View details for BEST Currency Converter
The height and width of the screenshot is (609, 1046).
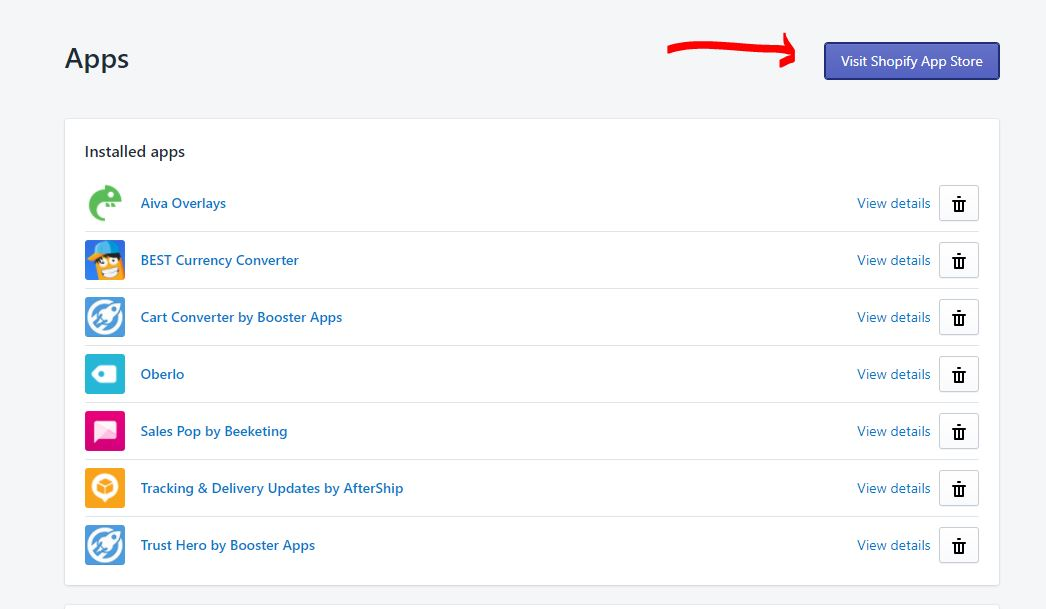(893, 260)
